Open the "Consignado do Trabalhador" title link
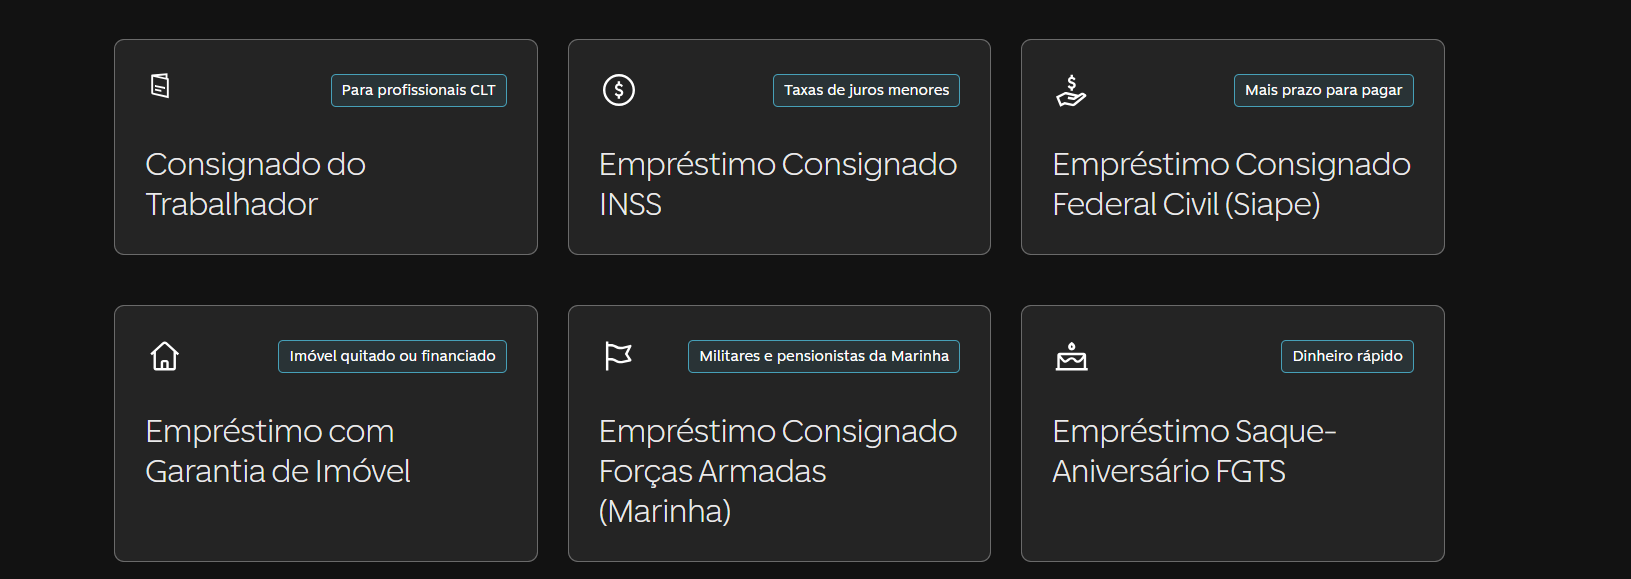 tap(255, 184)
